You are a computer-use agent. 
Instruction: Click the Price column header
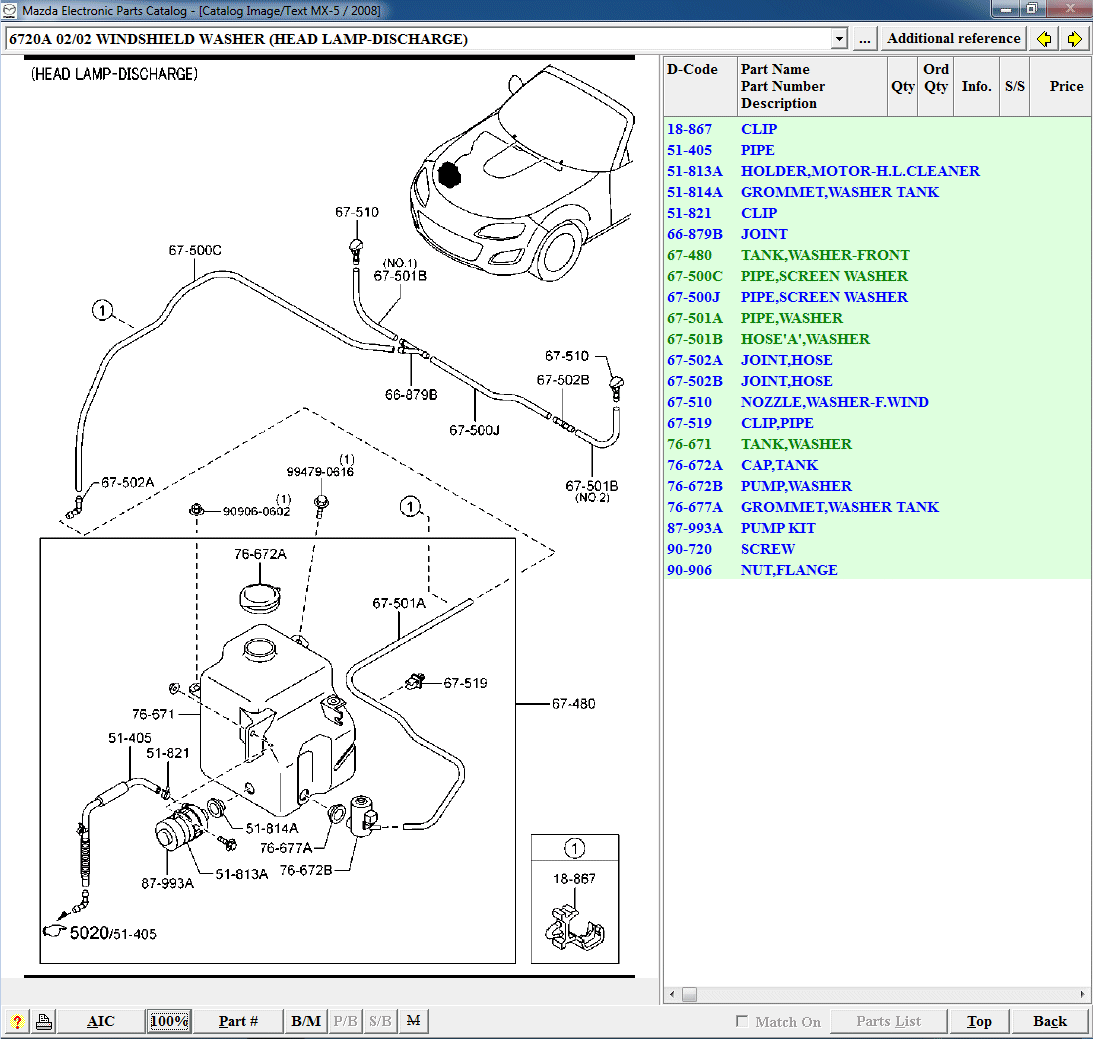click(1061, 86)
